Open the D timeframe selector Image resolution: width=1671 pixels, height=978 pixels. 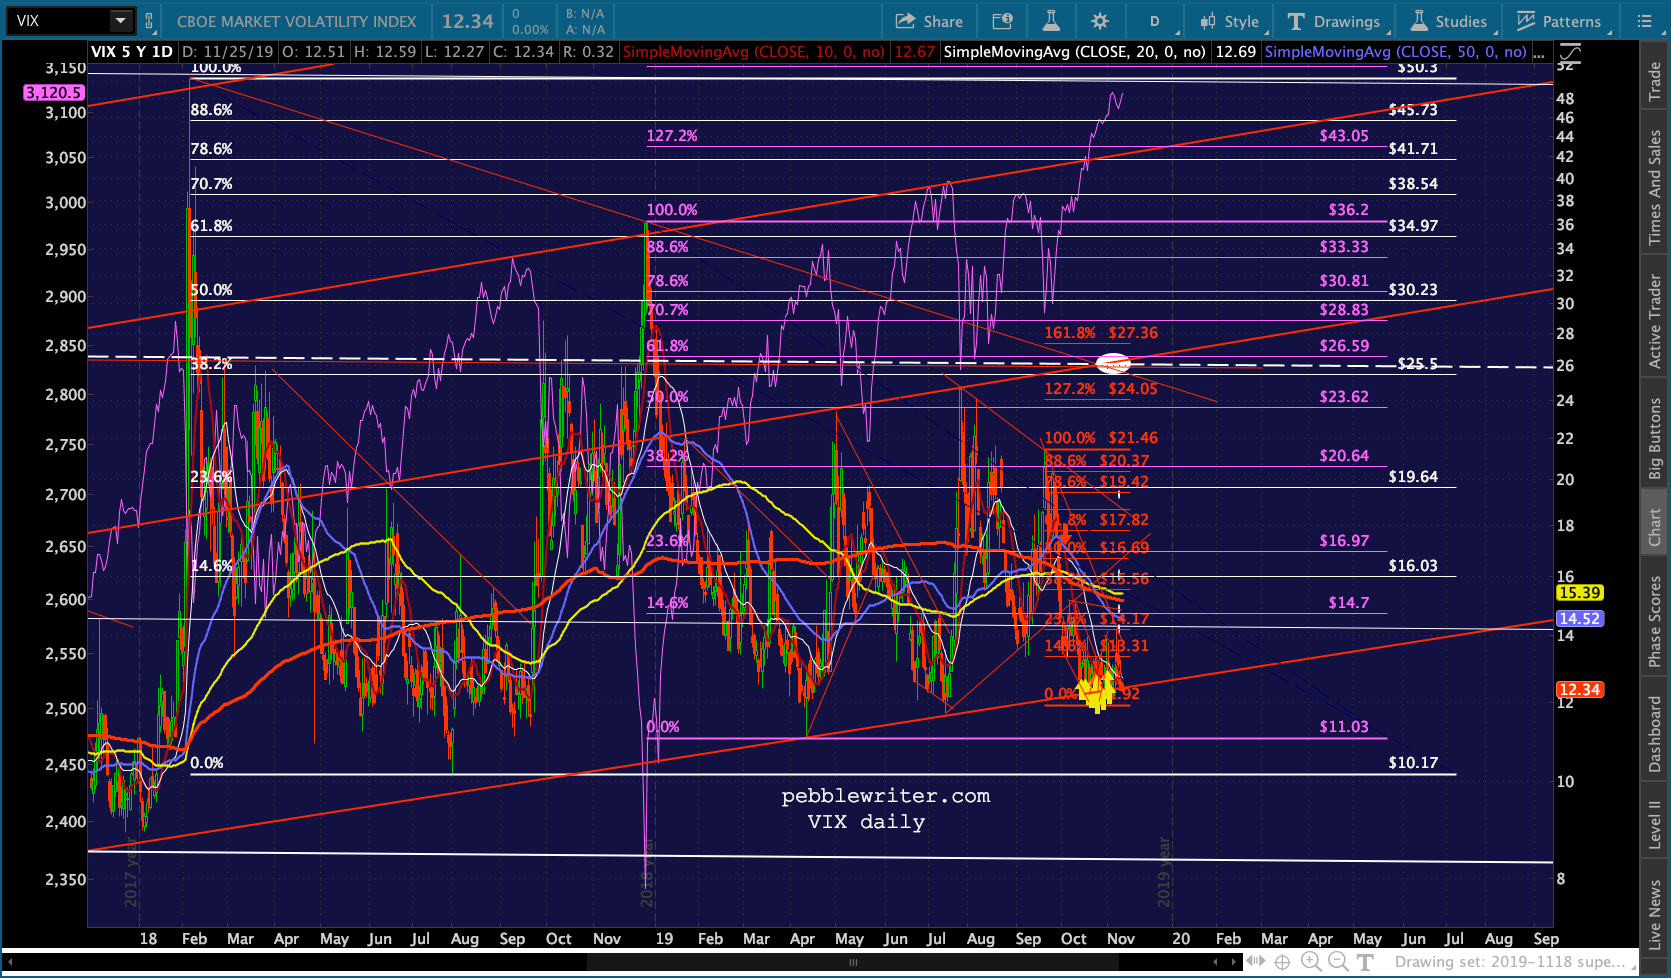[x=1155, y=21]
